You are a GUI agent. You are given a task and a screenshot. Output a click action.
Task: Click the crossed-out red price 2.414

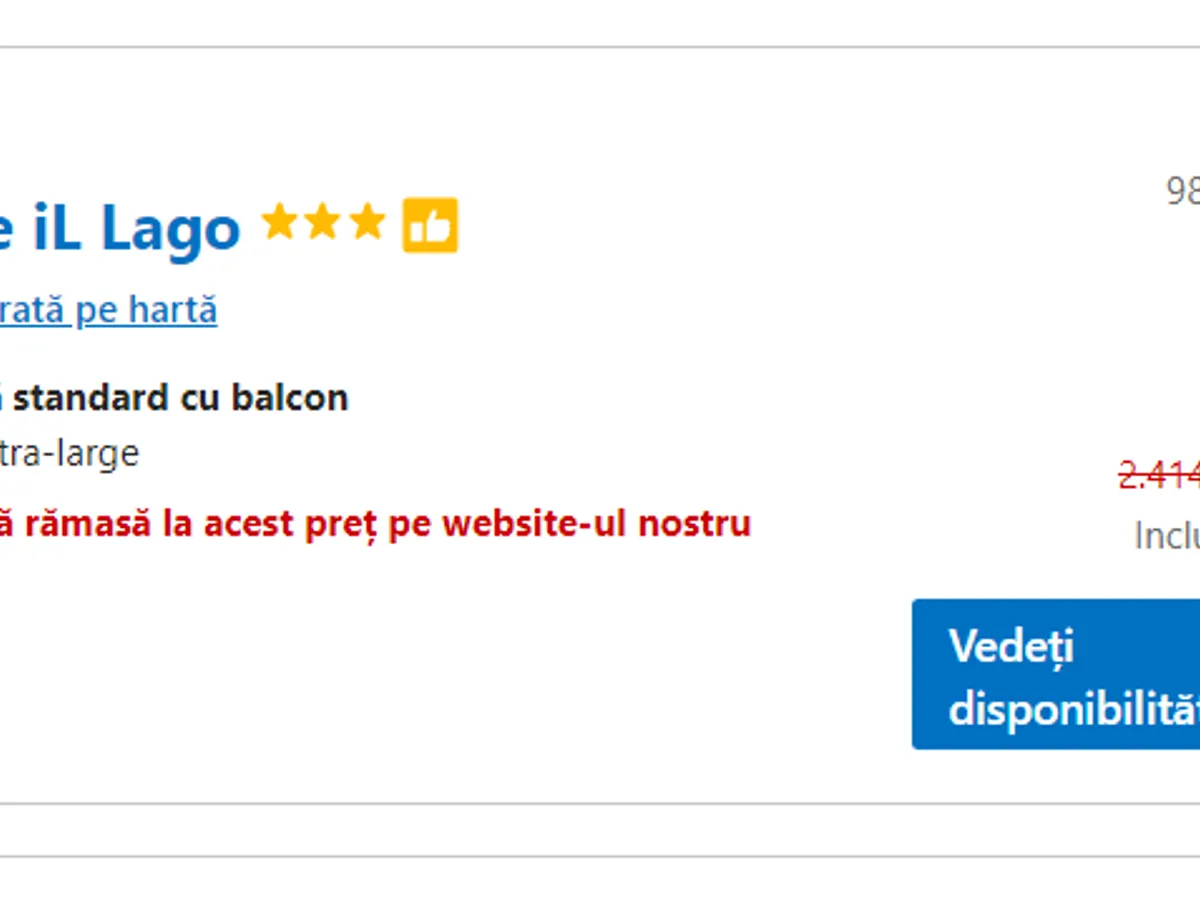tap(1160, 475)
